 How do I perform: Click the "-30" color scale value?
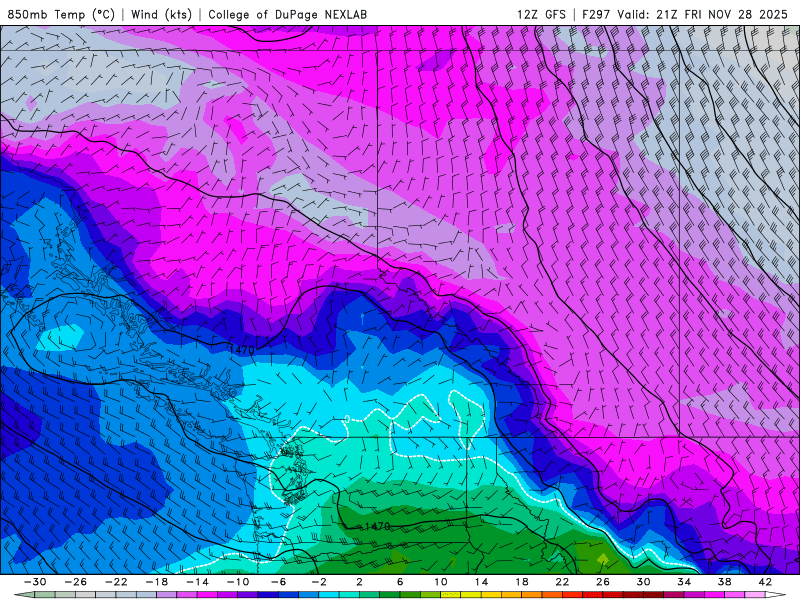(x=35, y=582)
